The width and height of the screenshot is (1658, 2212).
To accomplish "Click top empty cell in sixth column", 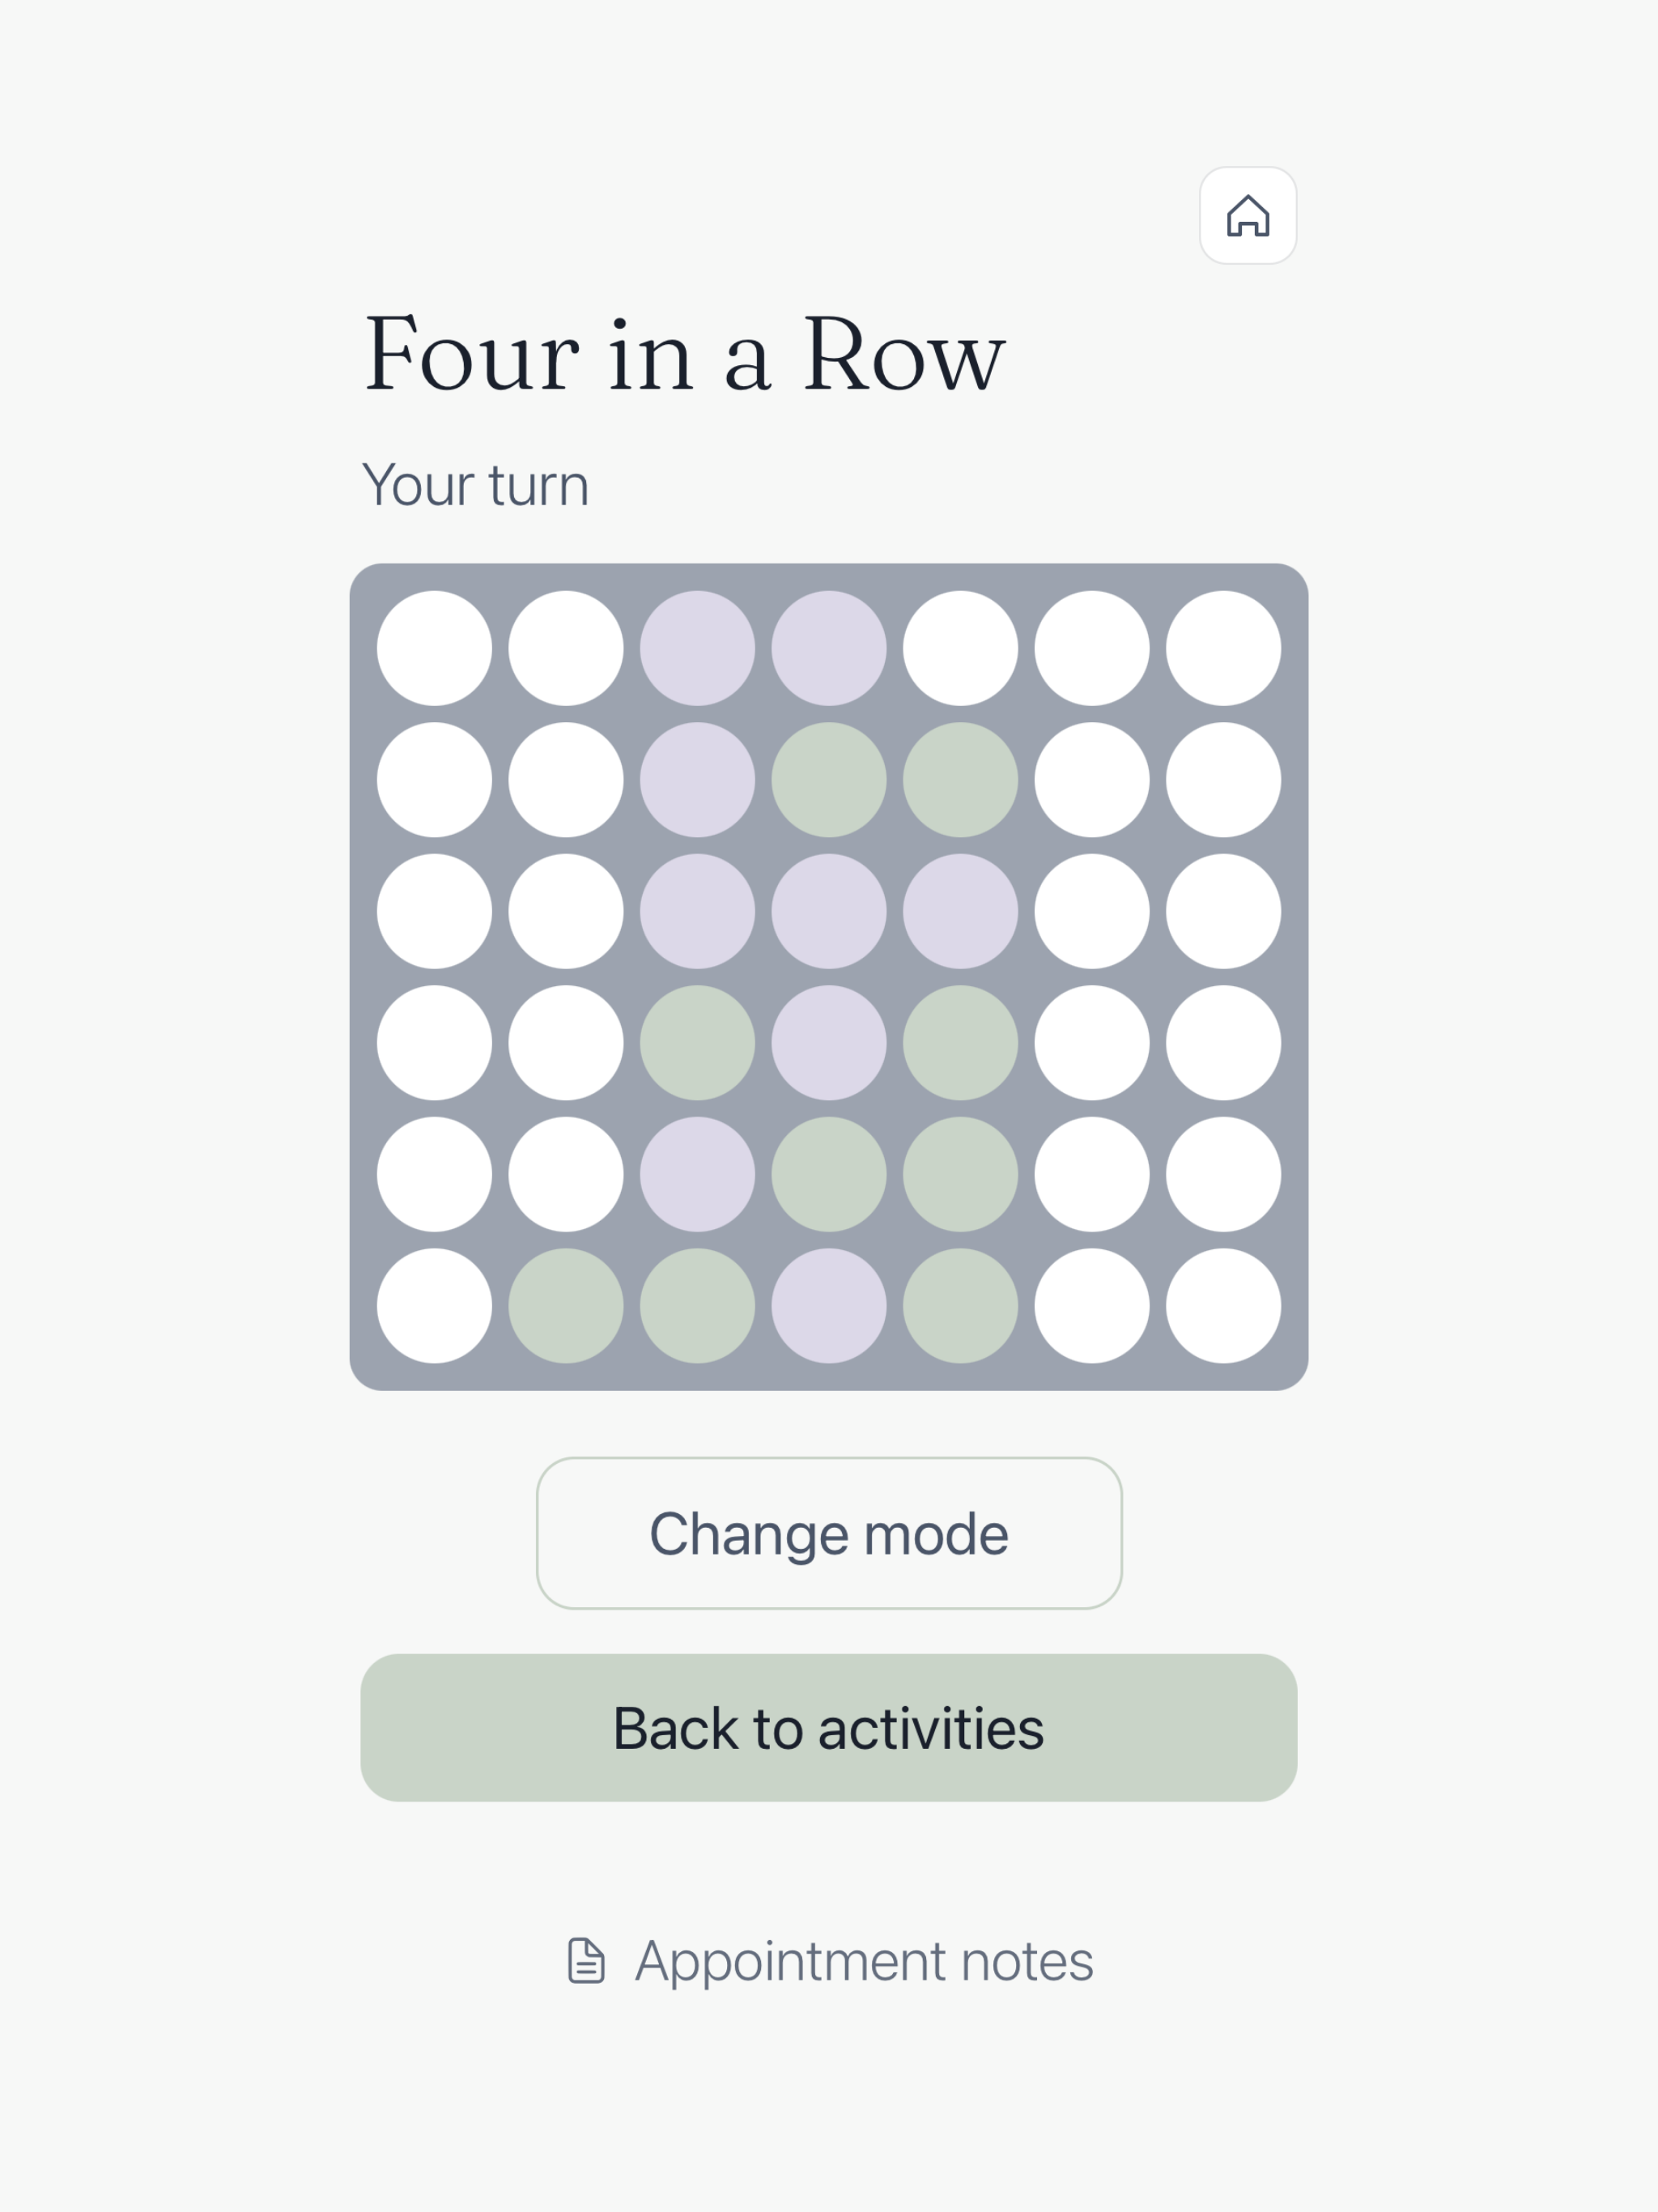I will tap(1092, 648).
